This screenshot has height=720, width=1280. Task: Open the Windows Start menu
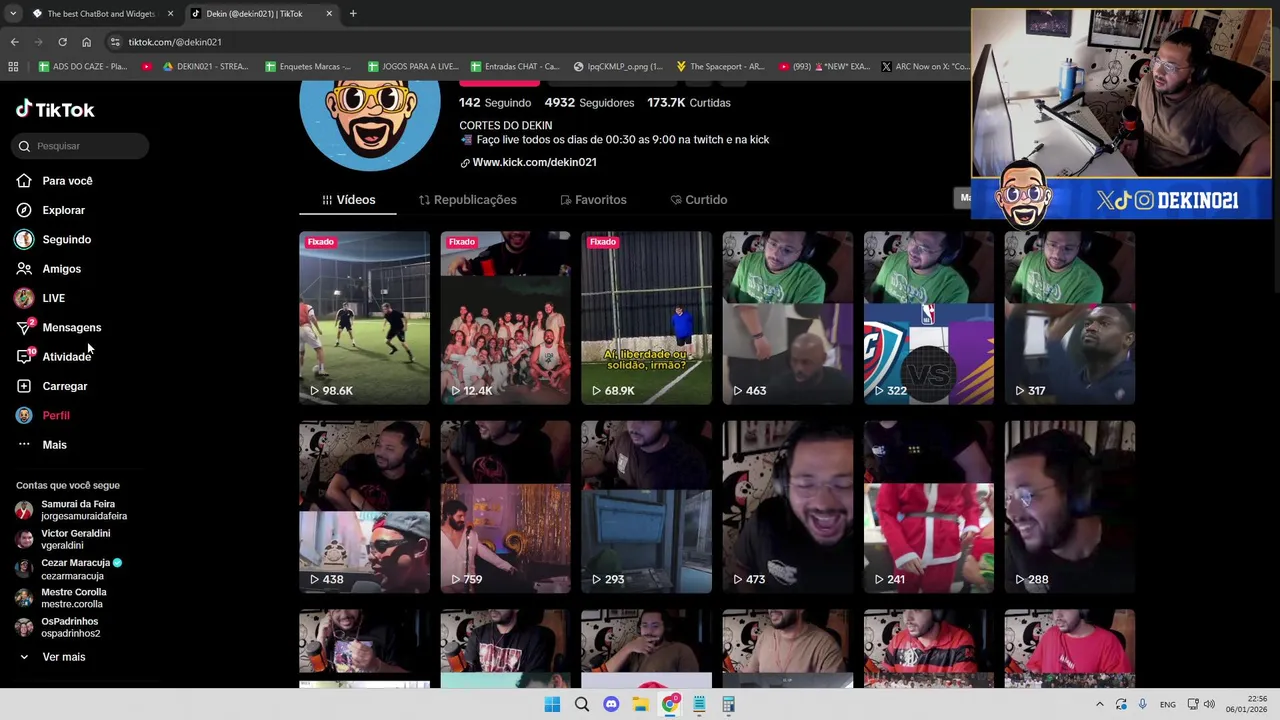[552, 705]
